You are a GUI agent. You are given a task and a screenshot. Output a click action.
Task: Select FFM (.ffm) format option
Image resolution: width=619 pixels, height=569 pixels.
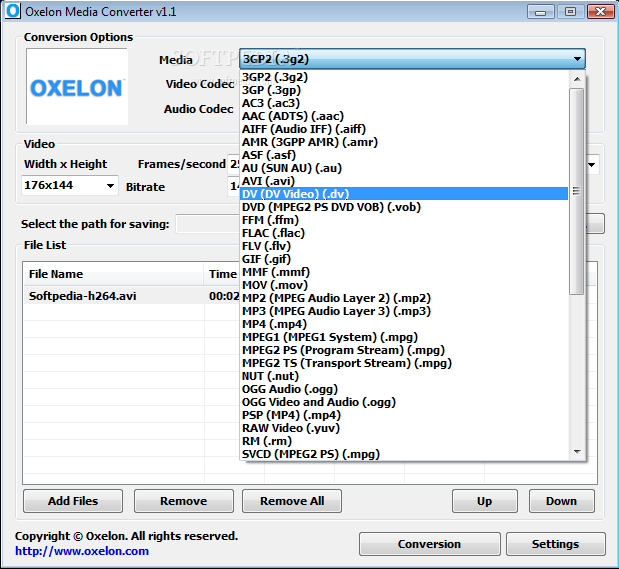[x=404, y=220]
